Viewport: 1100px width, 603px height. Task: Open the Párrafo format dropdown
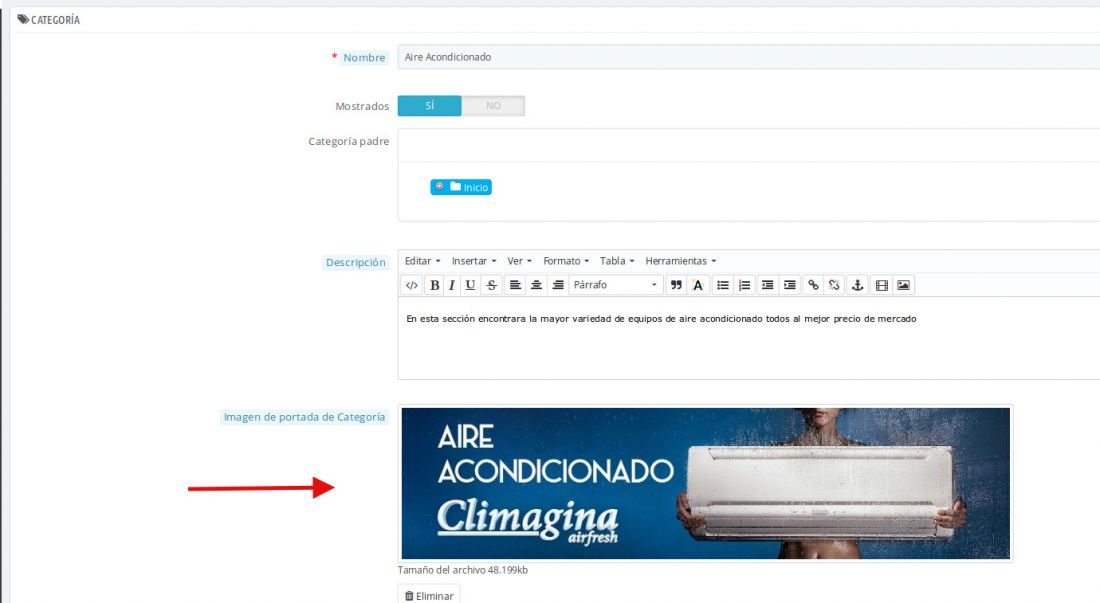[x=615, y=285]
